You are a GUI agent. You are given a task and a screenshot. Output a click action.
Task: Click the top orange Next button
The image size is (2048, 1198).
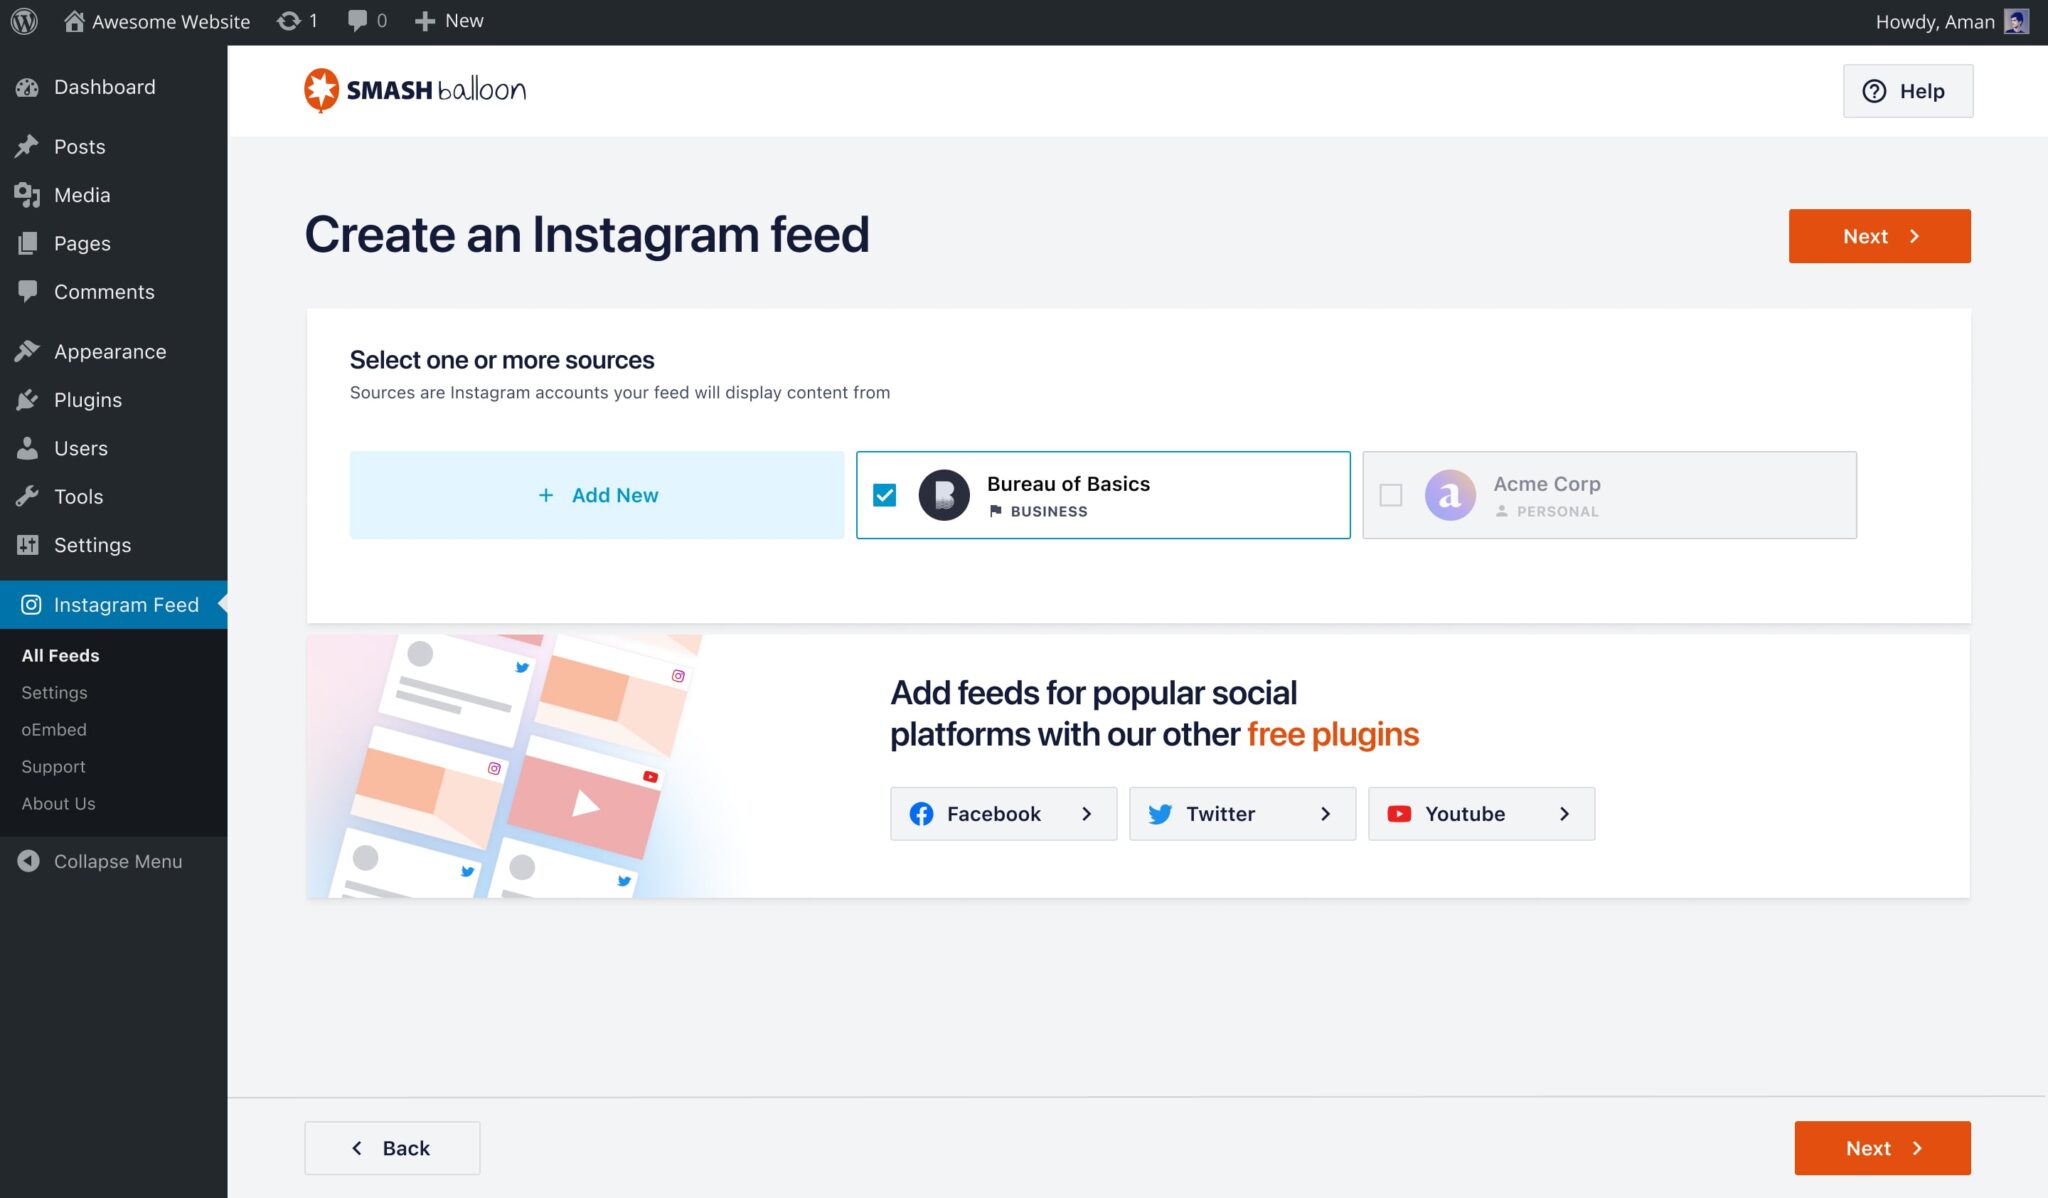[1879, 236]
